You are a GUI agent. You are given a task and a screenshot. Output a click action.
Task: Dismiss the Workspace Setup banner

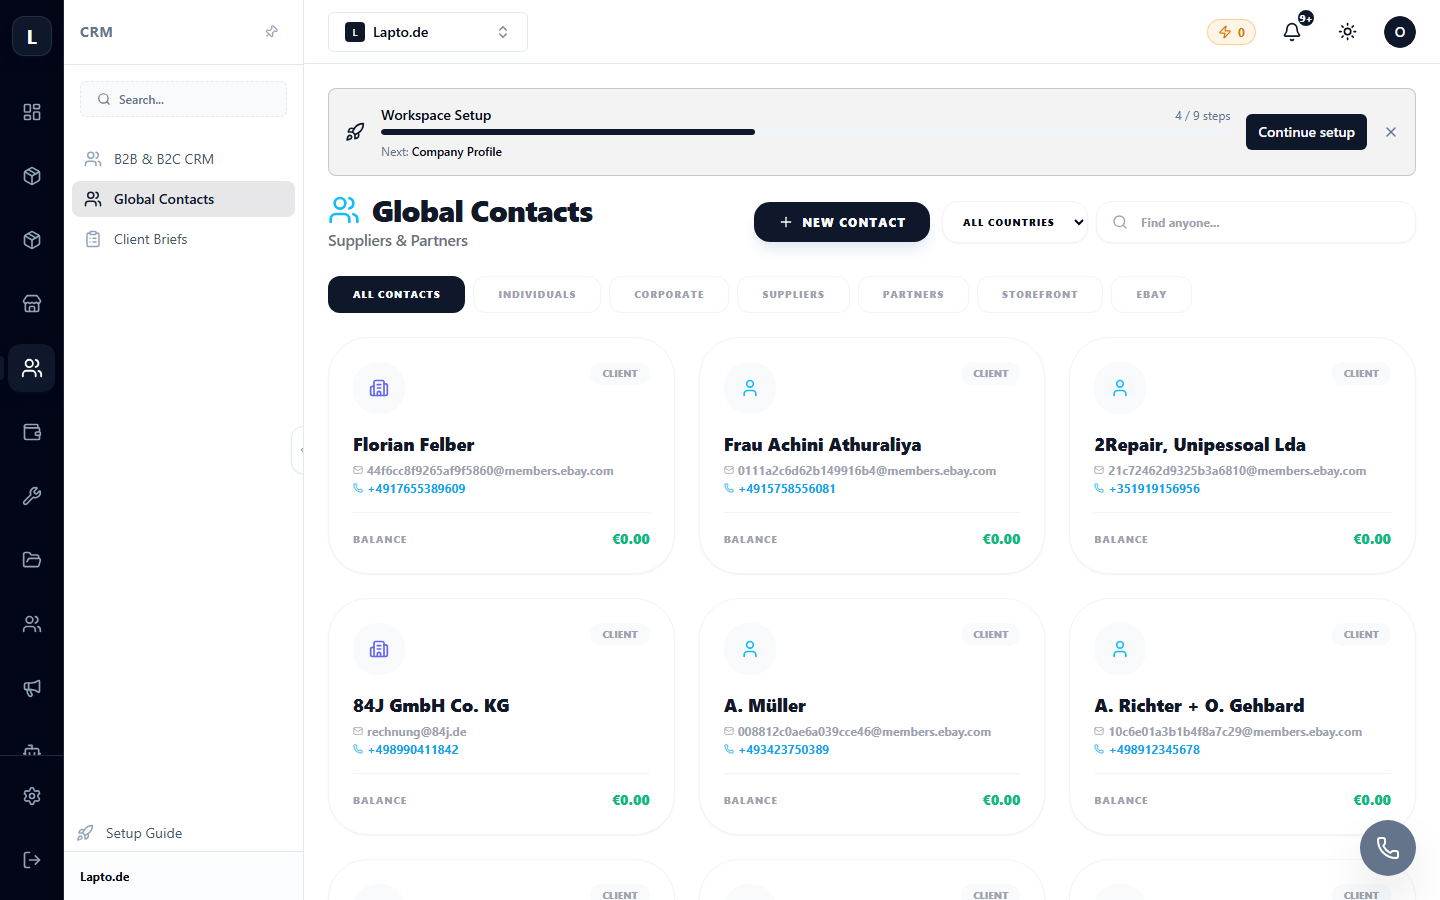point(1391,132)
